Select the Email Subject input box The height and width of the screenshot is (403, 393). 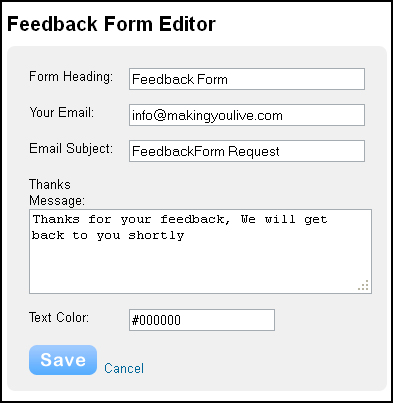tap(247, 151)
